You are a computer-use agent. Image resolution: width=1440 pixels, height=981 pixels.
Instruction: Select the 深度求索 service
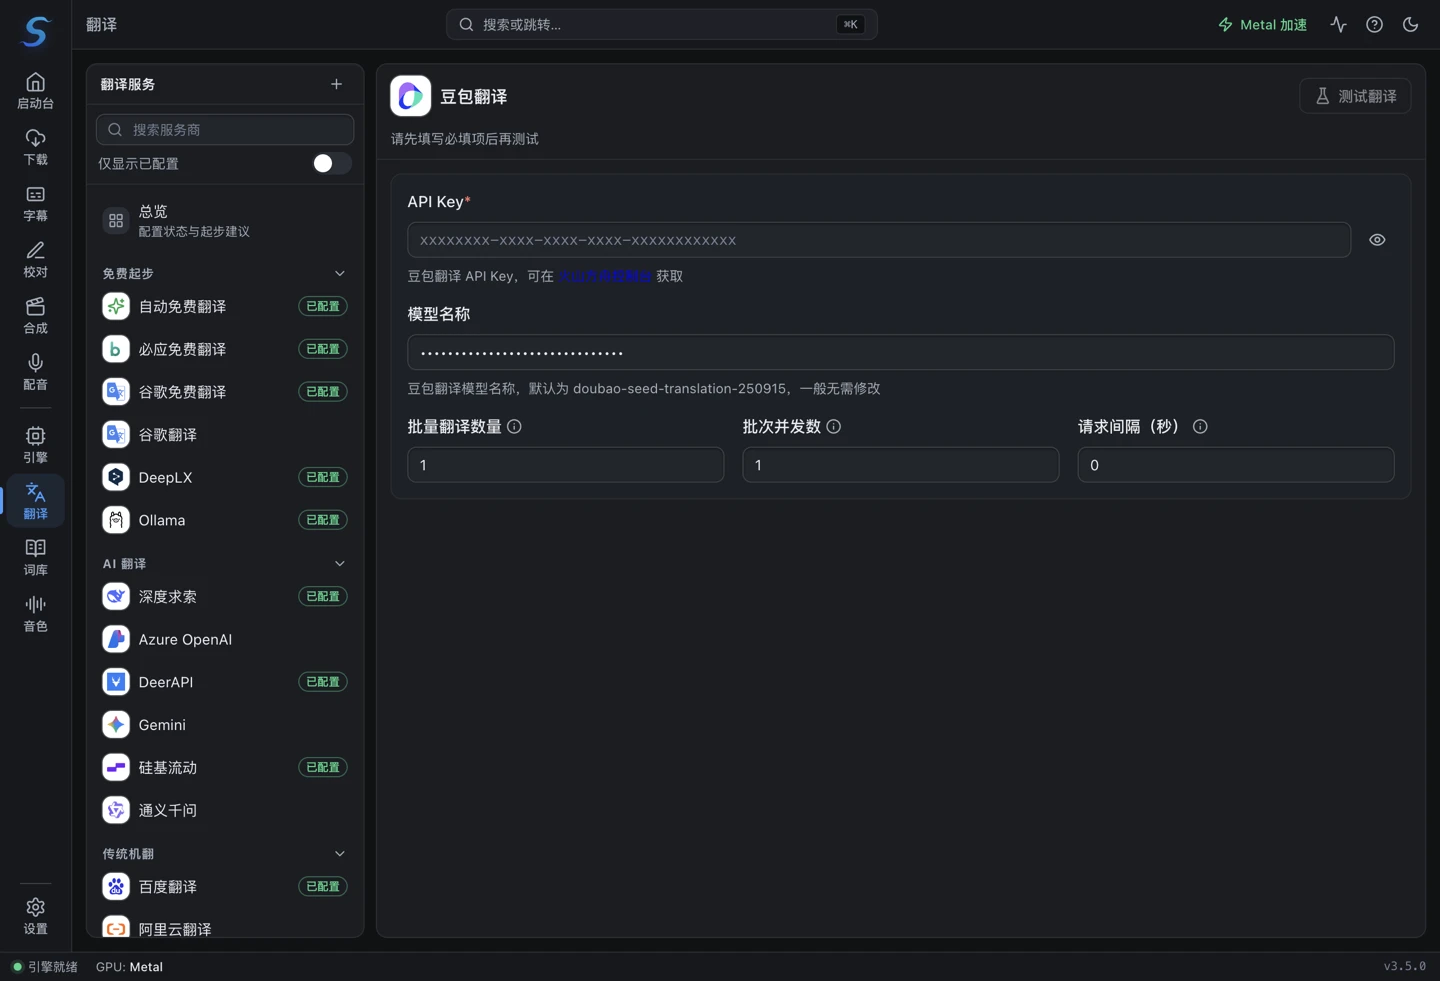tap(225, 596)
